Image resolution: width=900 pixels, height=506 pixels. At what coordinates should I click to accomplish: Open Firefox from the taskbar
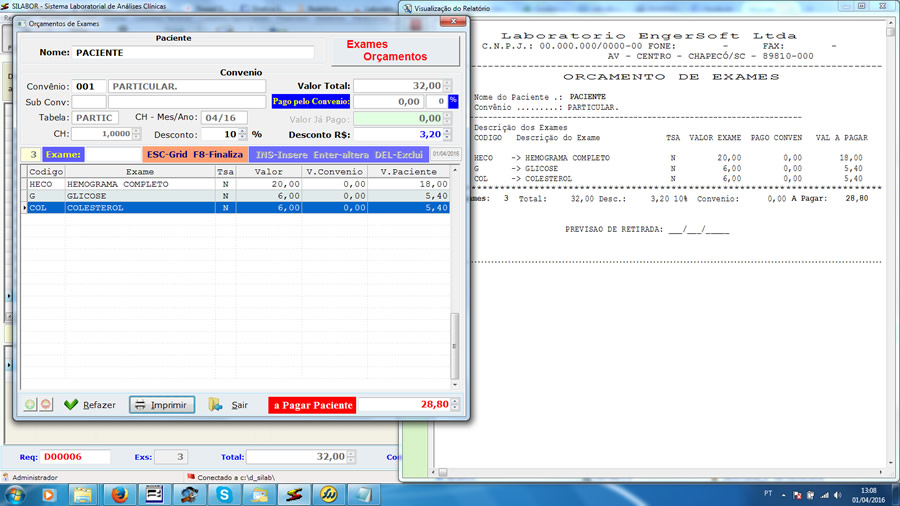(x=119, y=494)
